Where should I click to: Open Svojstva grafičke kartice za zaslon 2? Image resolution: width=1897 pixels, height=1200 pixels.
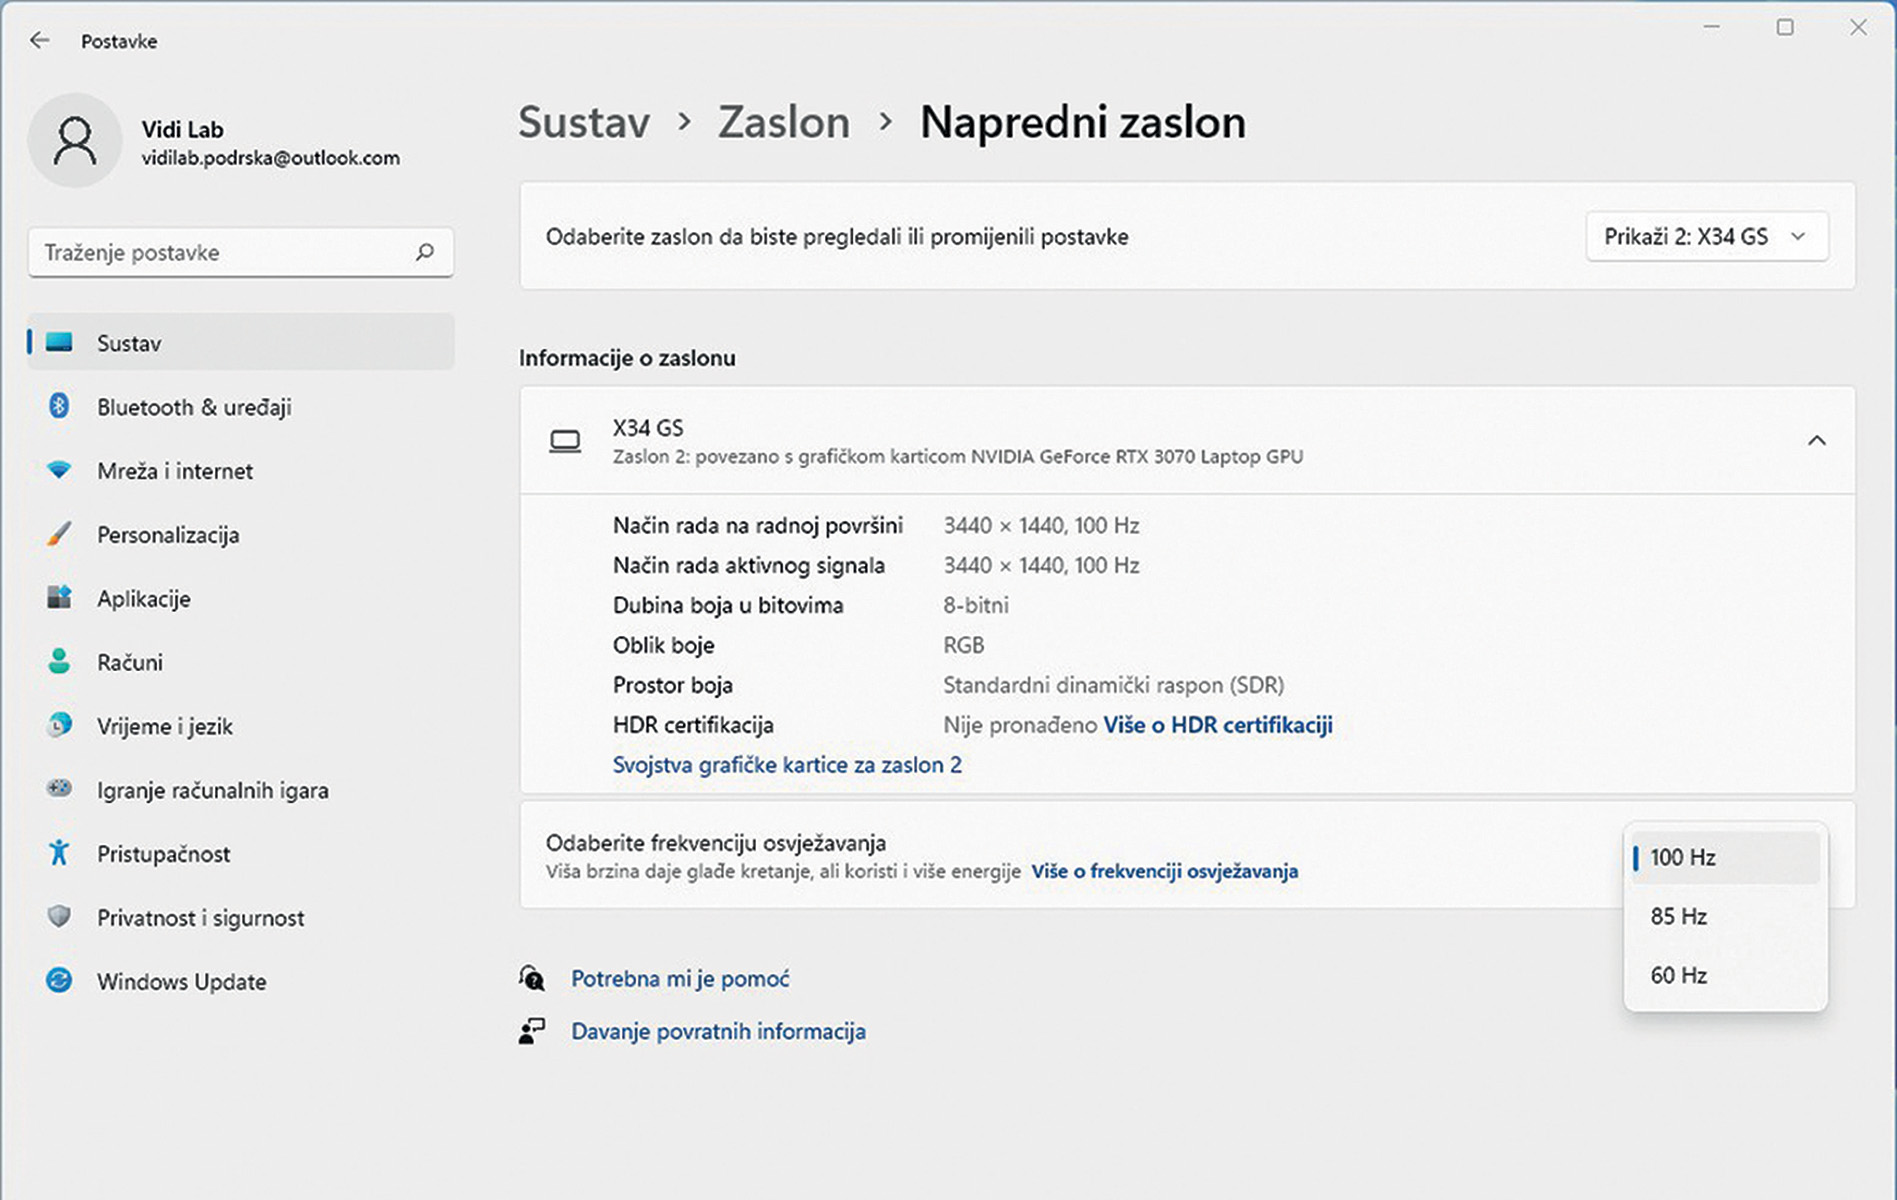point(787,765)
